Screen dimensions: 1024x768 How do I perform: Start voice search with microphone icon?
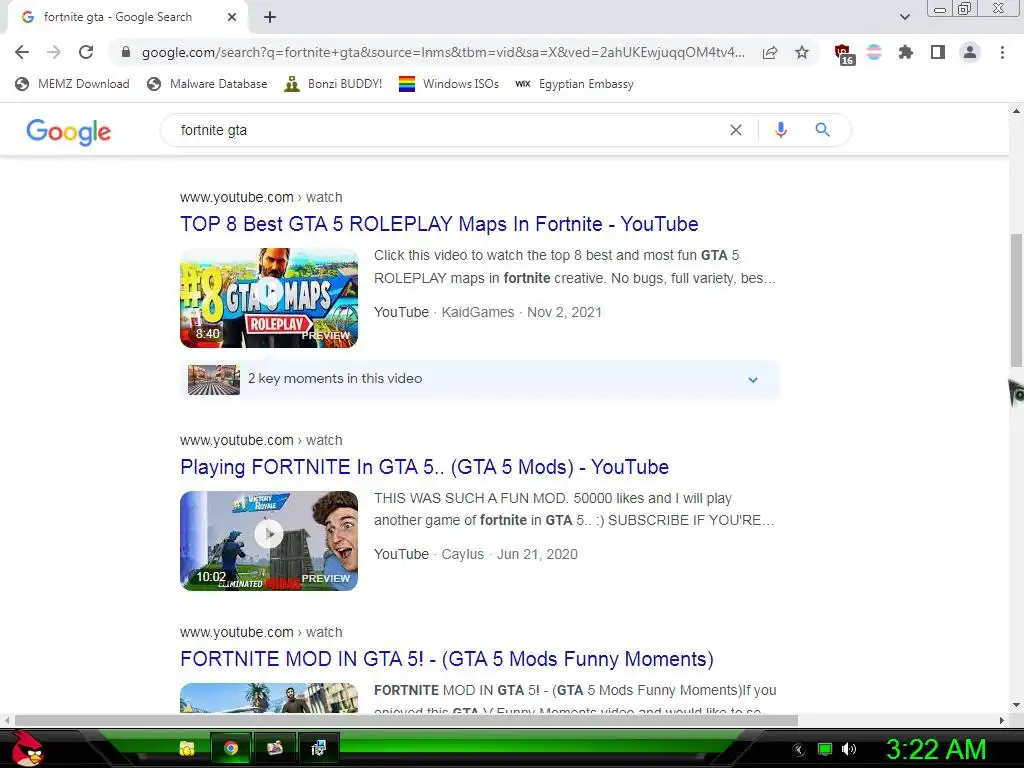[x=780, y=130]
